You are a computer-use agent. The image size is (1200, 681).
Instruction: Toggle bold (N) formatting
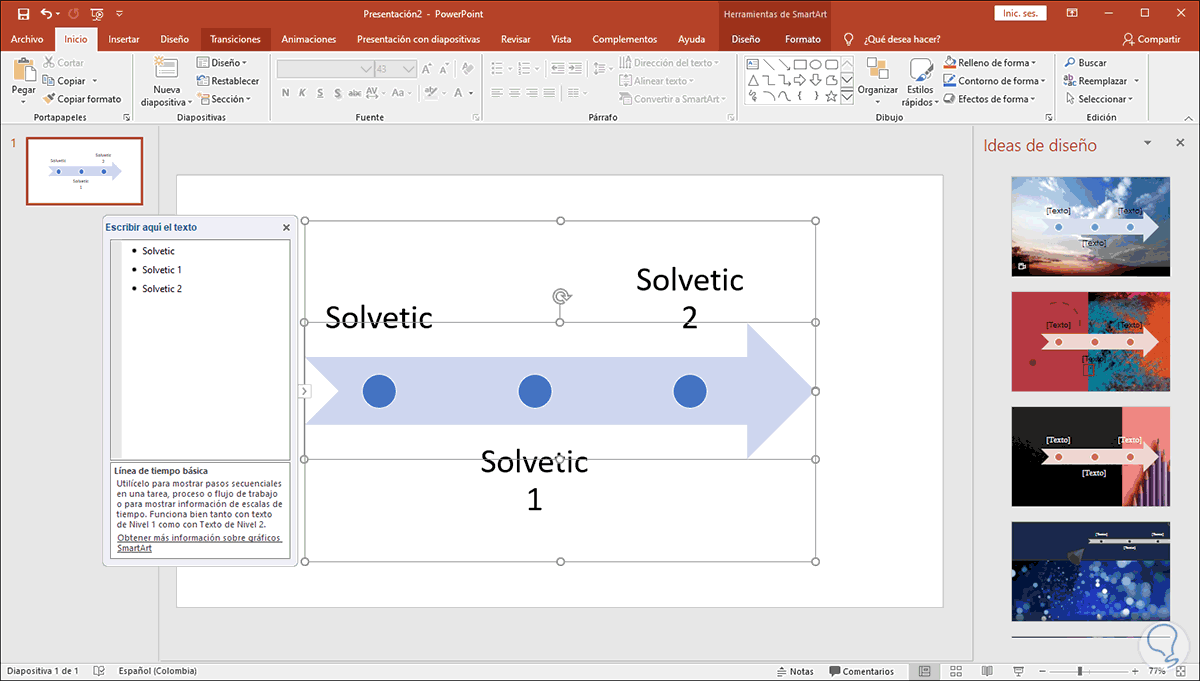coord(286,93)
